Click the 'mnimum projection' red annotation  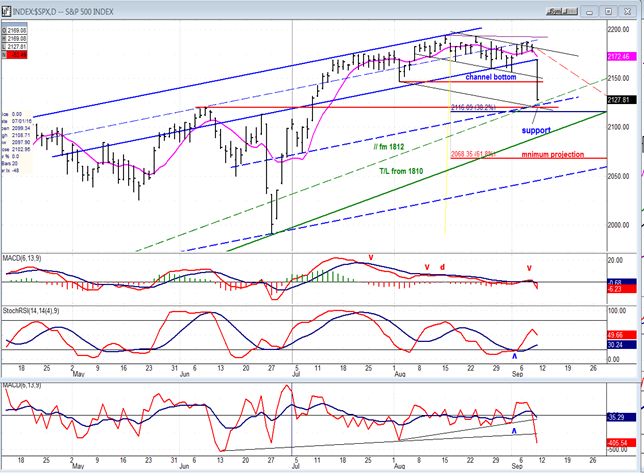552,154
